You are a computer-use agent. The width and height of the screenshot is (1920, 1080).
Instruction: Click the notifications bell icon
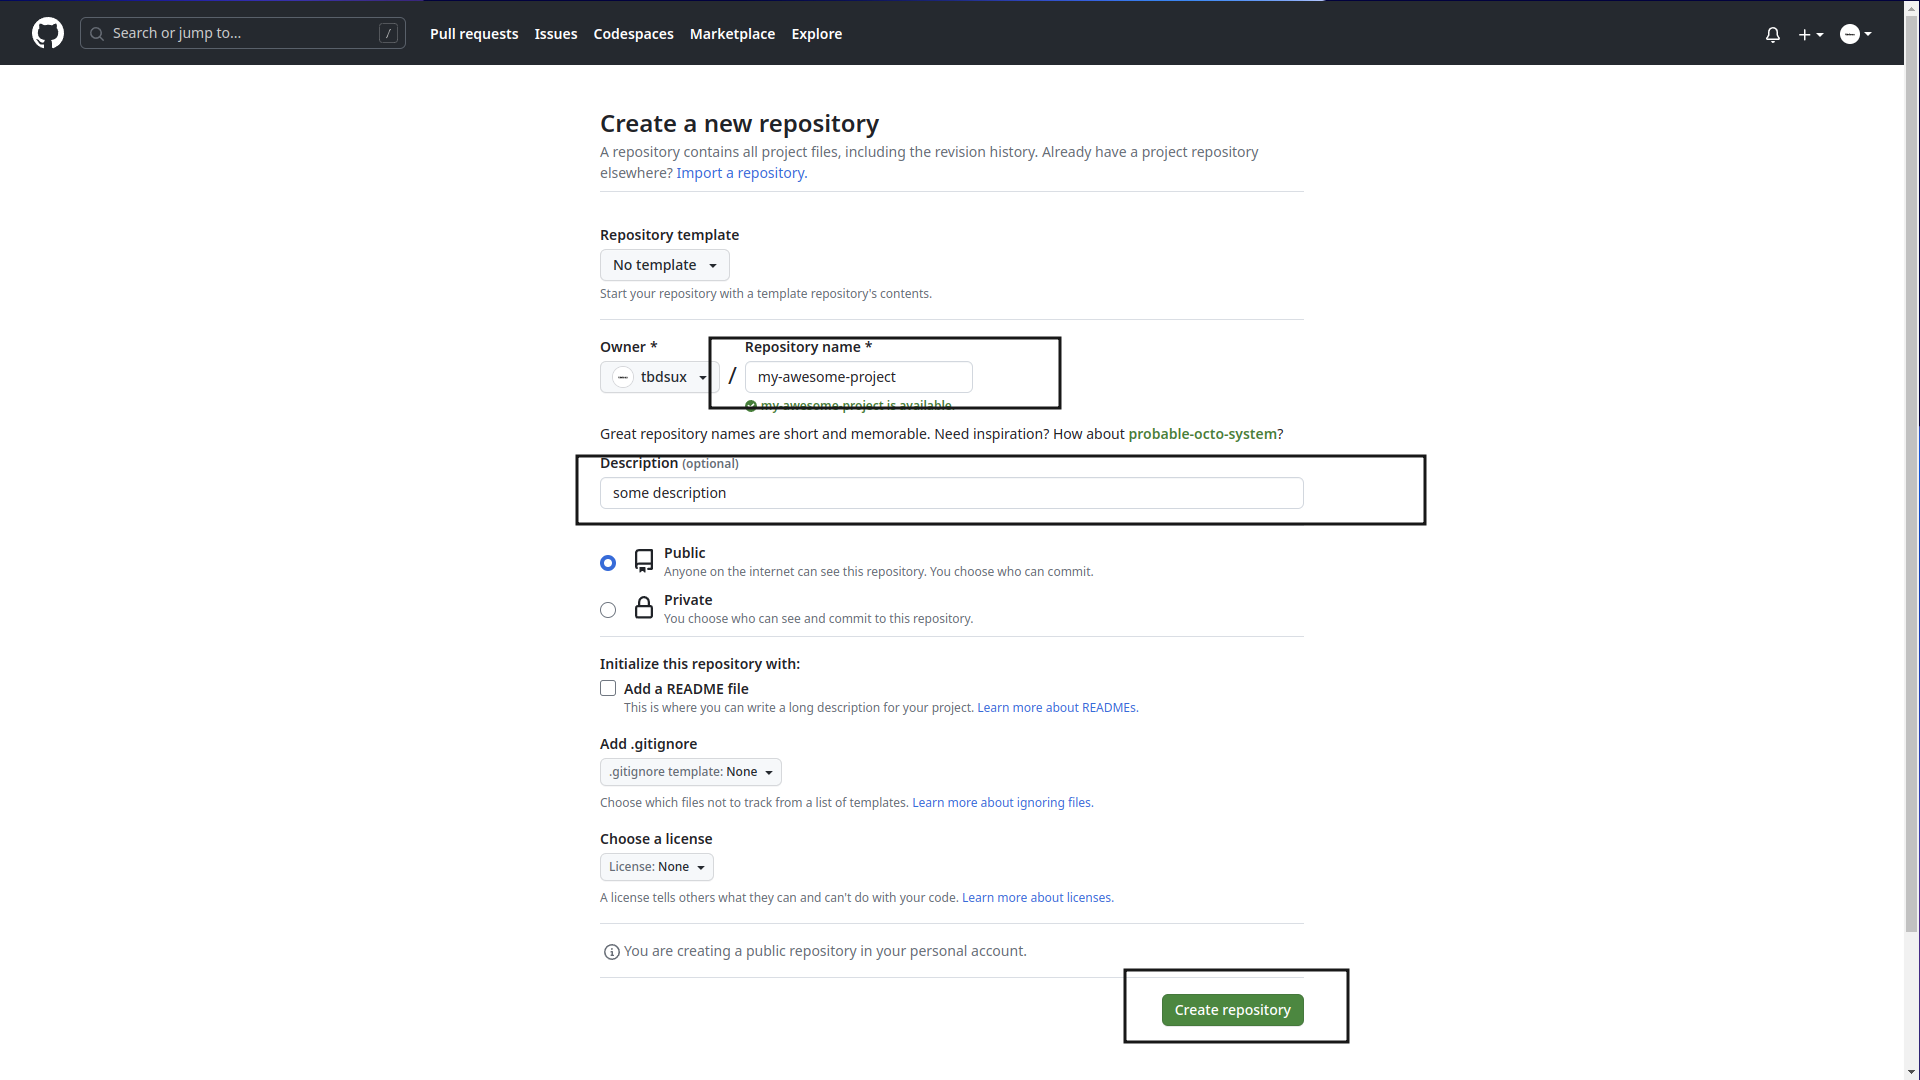click(1772, 34)
